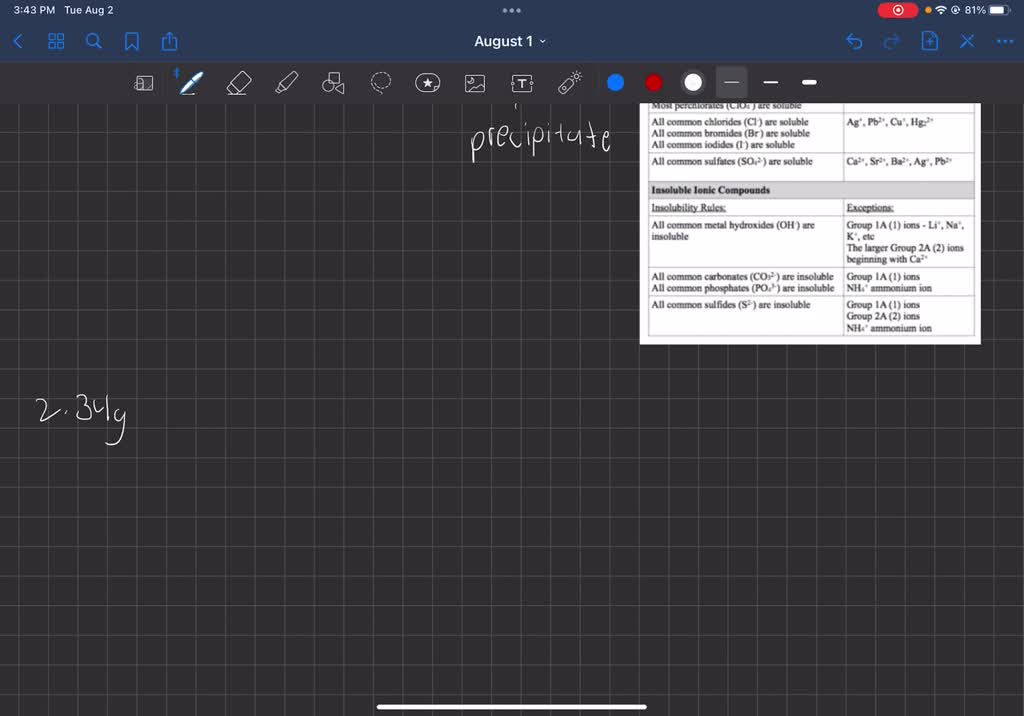This screenshot has width=1024, height=716.
Task: Select the thickest stroke width
Action: (x=809, y=82)
